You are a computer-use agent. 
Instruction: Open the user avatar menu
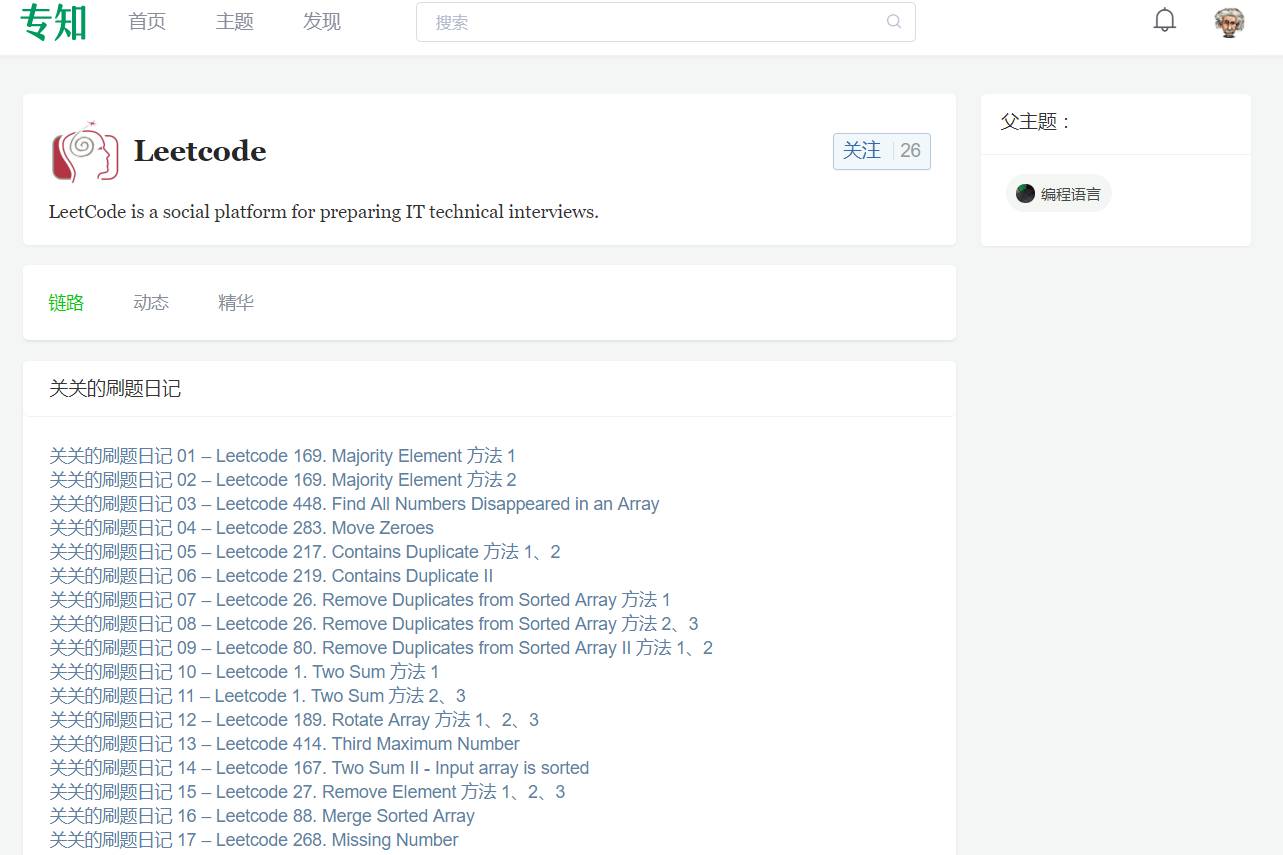click(1229, 22)
